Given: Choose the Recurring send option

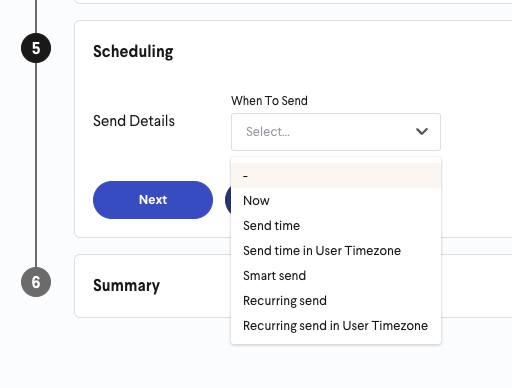Looking at the screenshot, I should point(336,301).
